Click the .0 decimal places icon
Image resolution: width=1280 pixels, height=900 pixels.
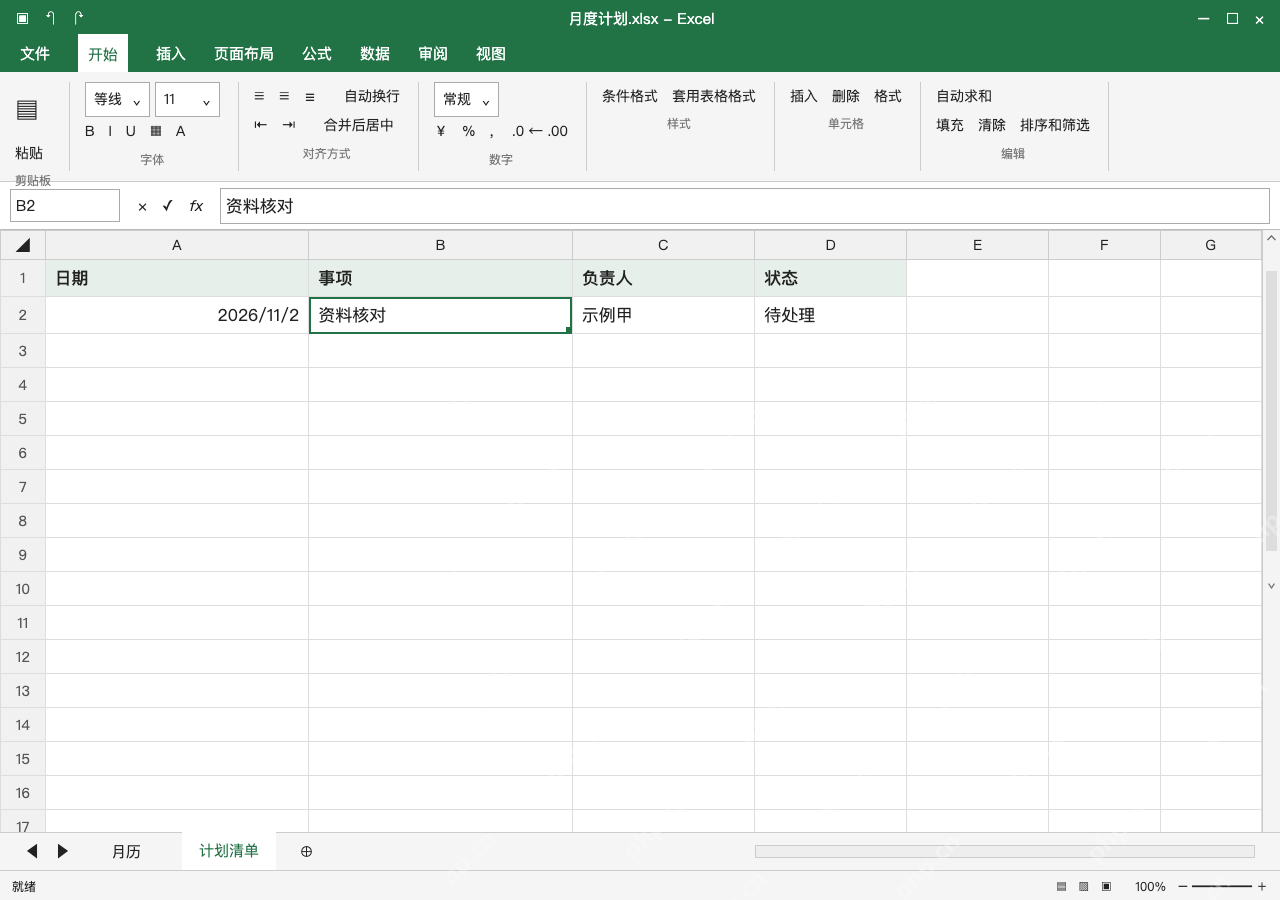(x=518, y=131)
